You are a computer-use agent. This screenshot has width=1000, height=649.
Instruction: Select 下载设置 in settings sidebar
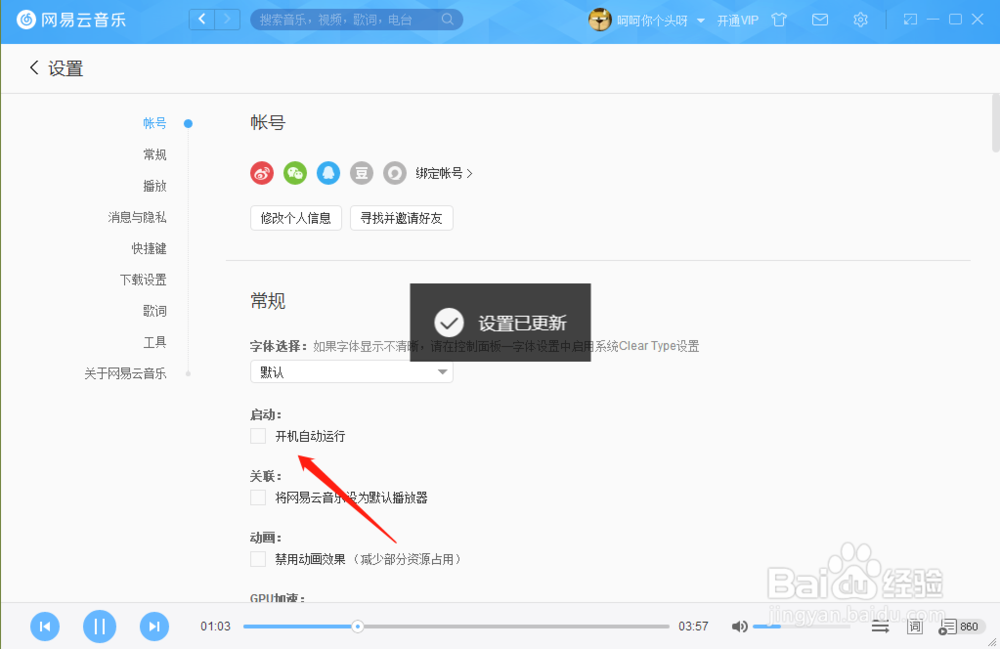coord(143,279)
